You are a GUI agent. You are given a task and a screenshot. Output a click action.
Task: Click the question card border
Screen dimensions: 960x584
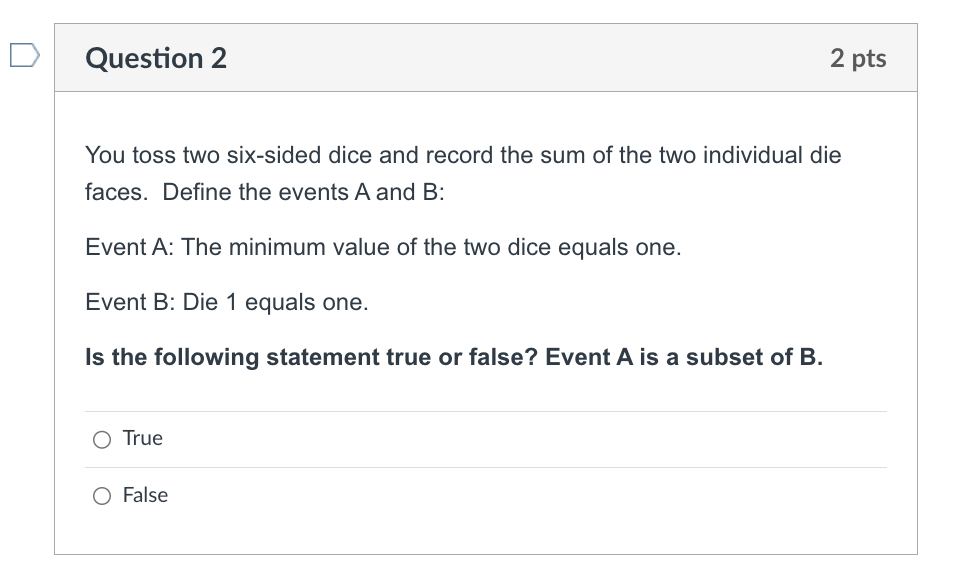pos(55,300)
